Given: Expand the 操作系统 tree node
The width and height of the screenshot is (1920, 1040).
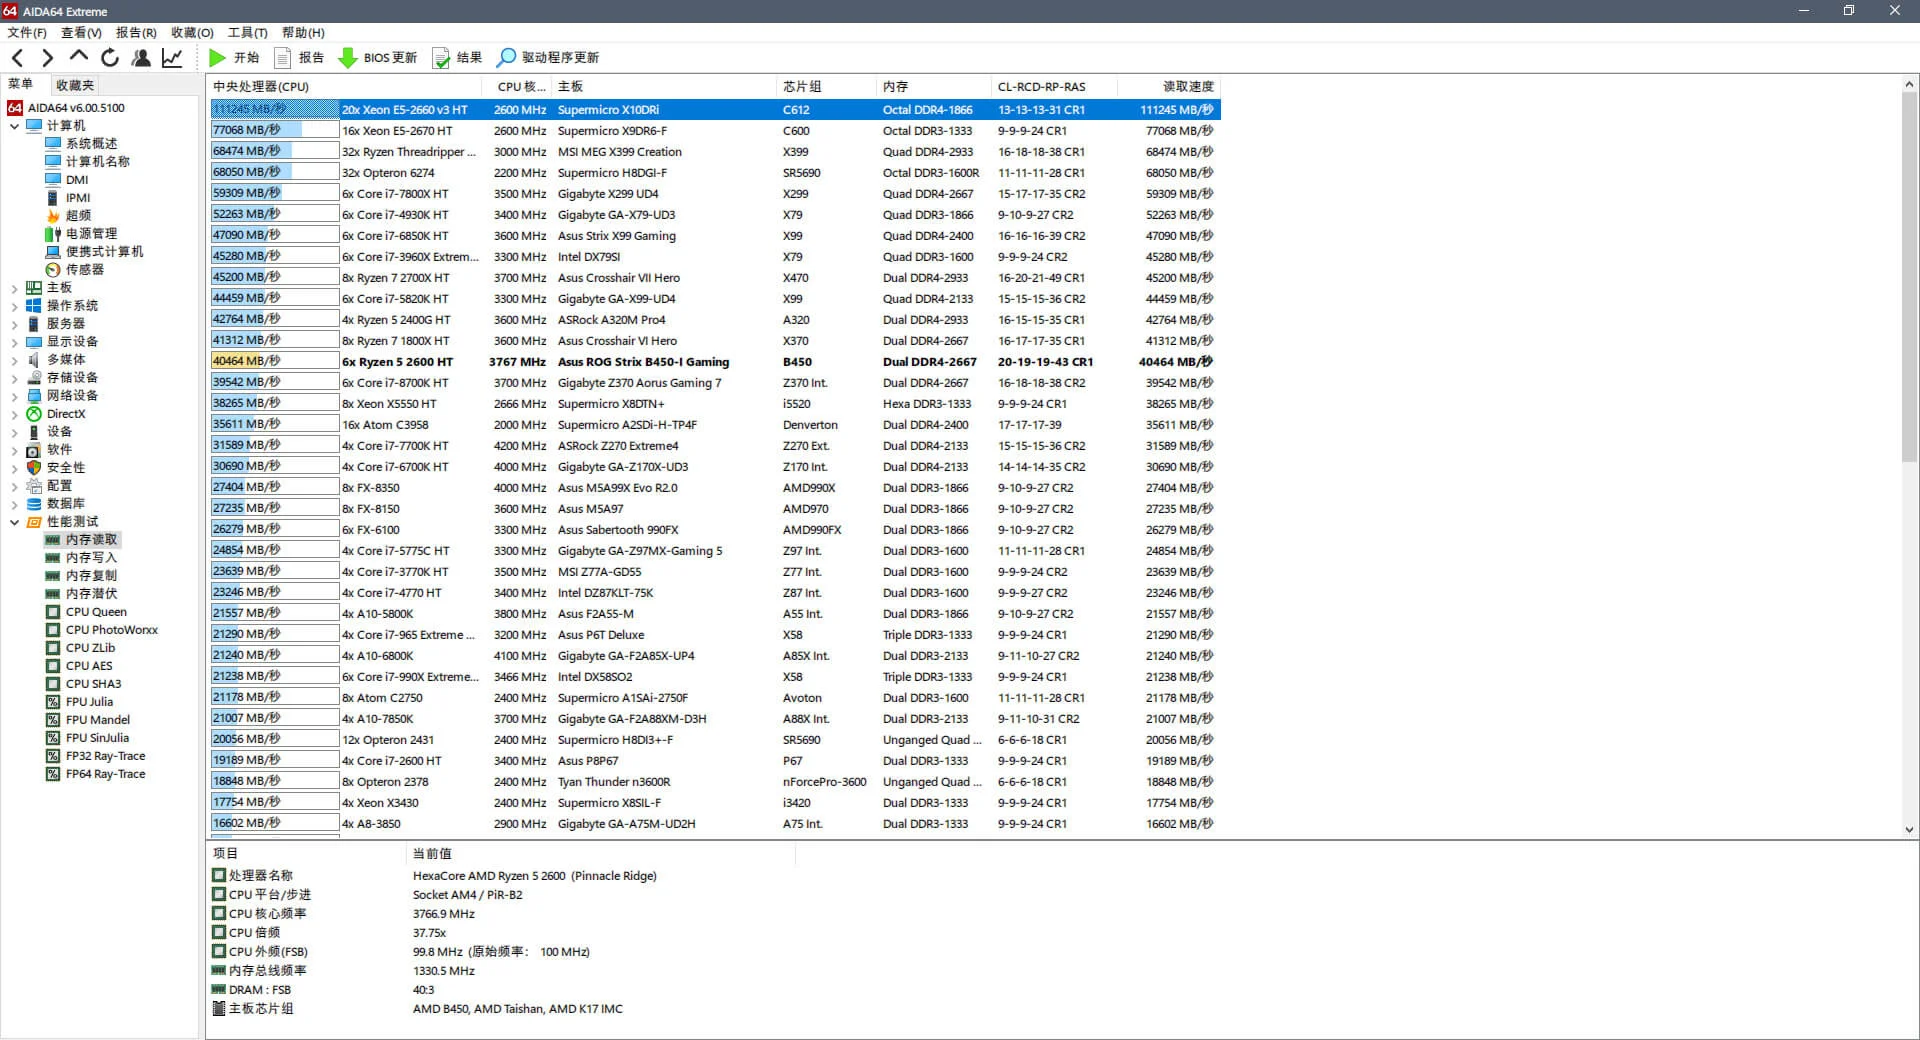Looking at the screenshot, I should tap(14, 306).
